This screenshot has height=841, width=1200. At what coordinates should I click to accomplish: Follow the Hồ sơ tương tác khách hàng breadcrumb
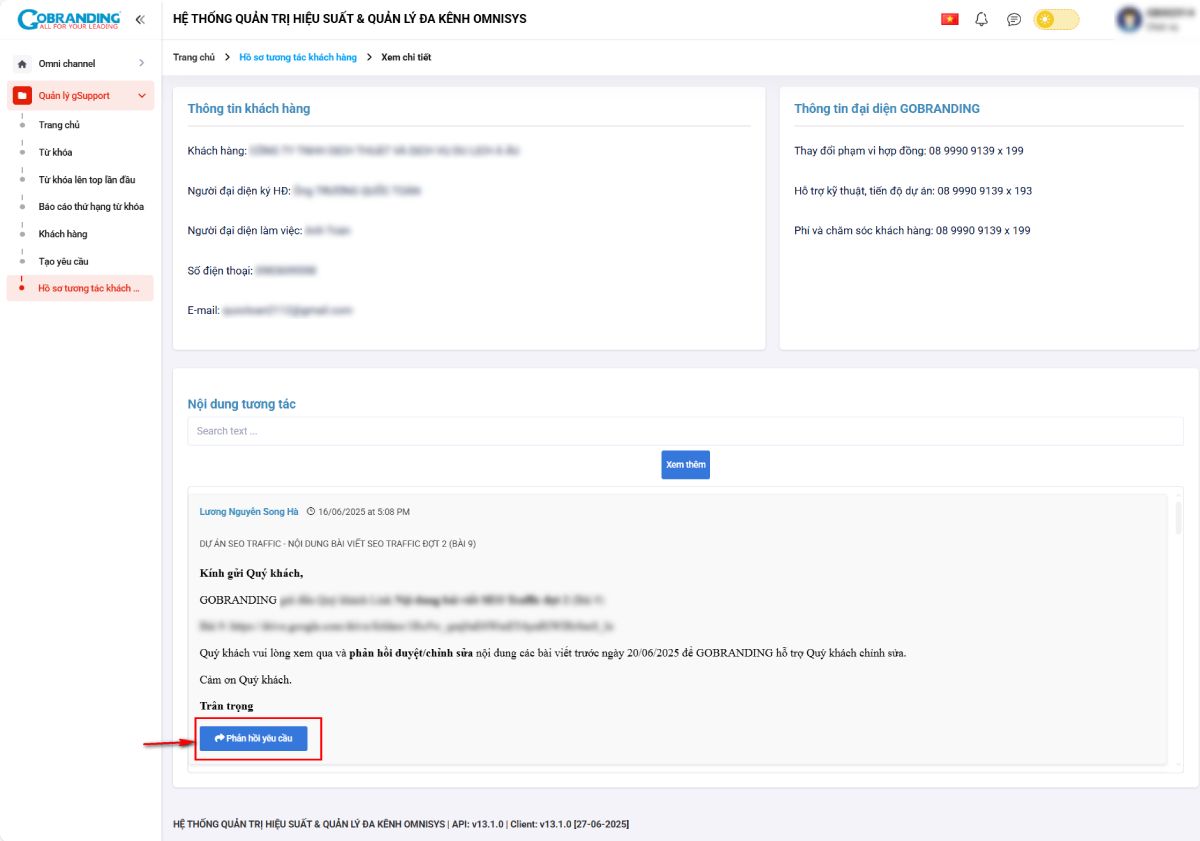(x=298, y=58)
